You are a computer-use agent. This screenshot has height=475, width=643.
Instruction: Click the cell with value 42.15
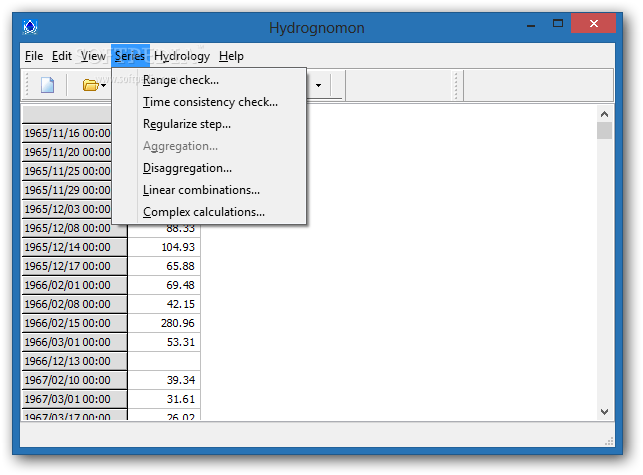tap(164, 304)
